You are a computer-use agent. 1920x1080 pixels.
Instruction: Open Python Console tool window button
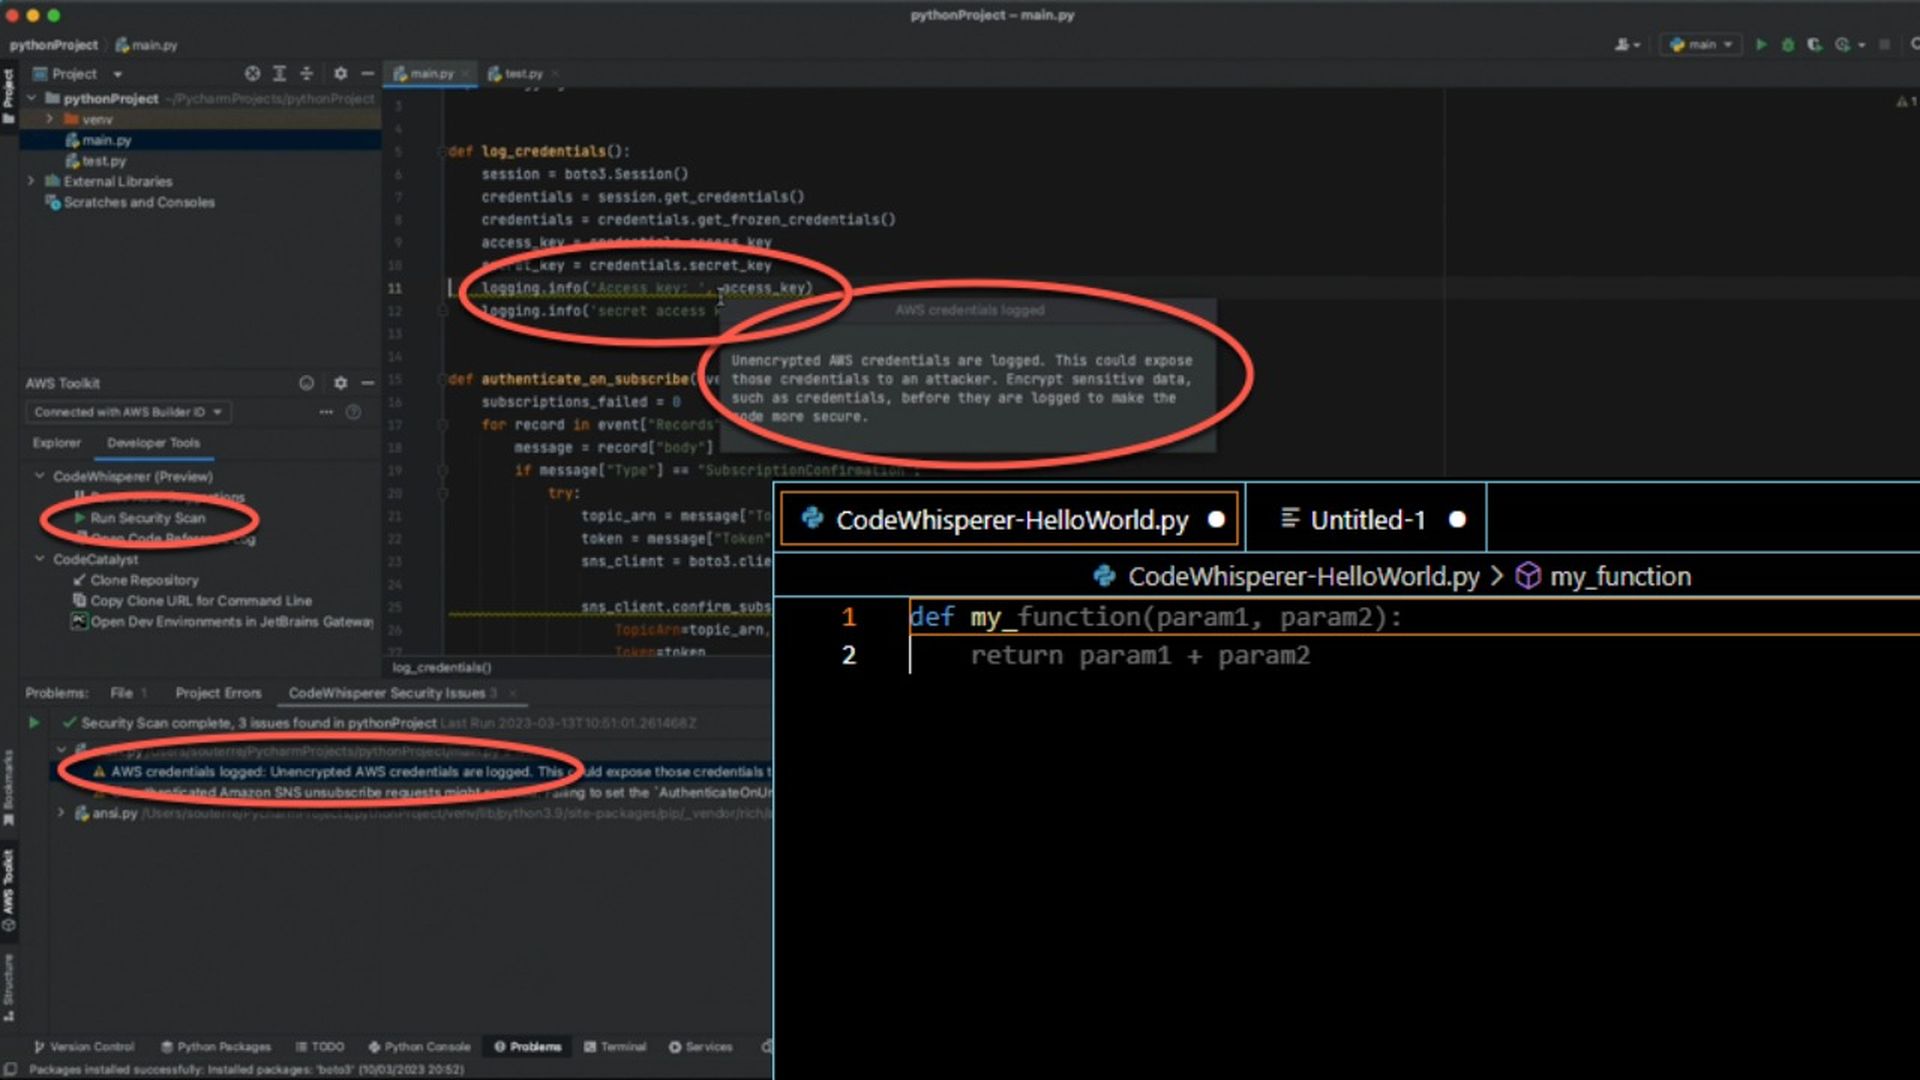pos(419,1047)
